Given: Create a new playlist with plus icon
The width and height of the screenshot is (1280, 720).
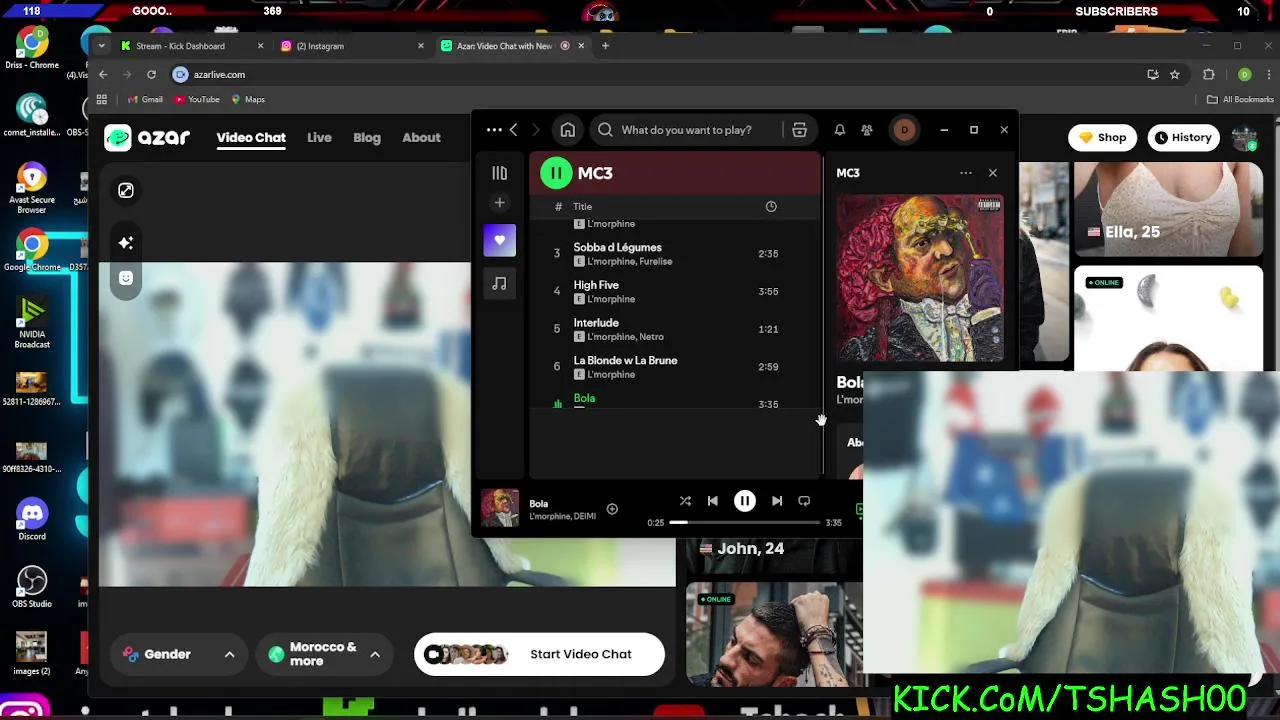Looking at the screenshot, I should pyautogui.click(x=500, y=203).
